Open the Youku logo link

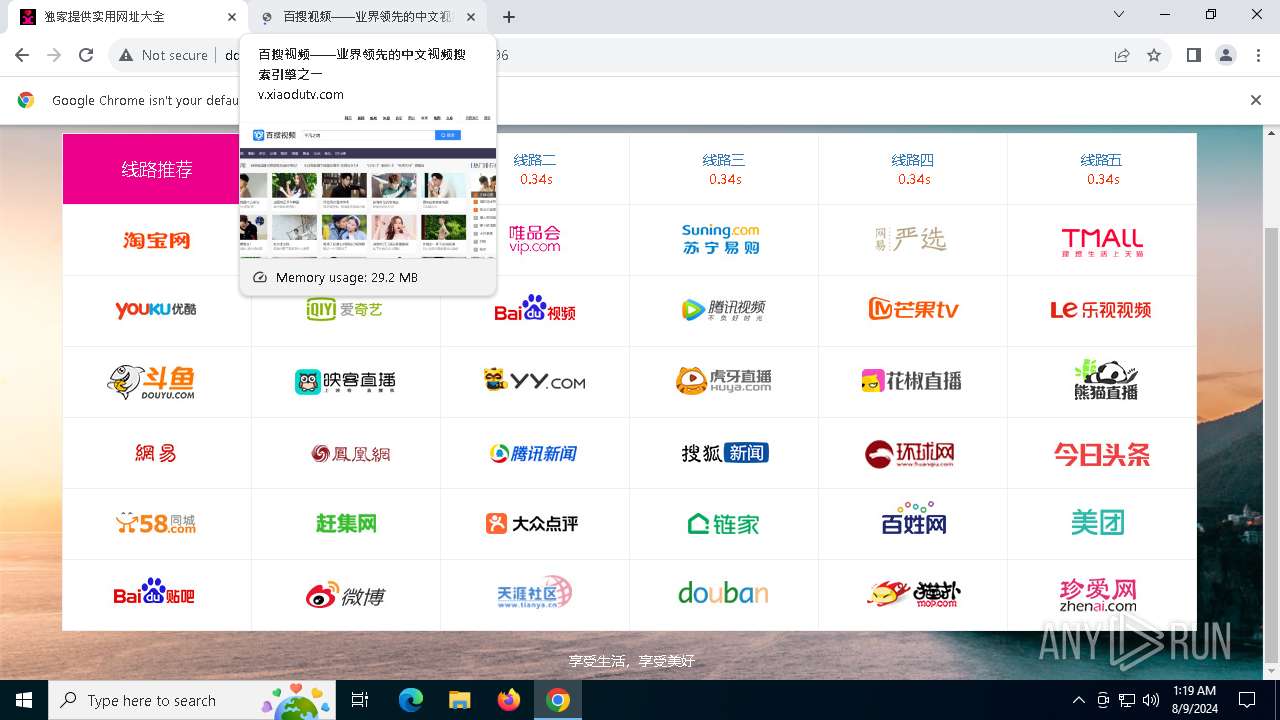click(x=156, y=310)
